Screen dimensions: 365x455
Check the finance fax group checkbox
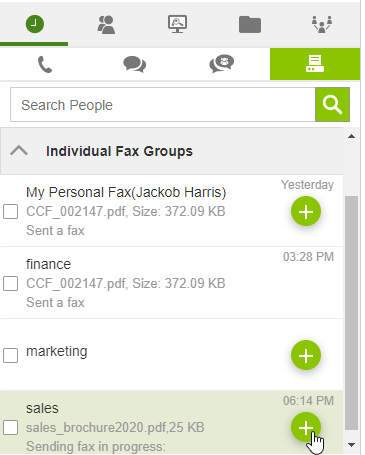coord(10,284)
